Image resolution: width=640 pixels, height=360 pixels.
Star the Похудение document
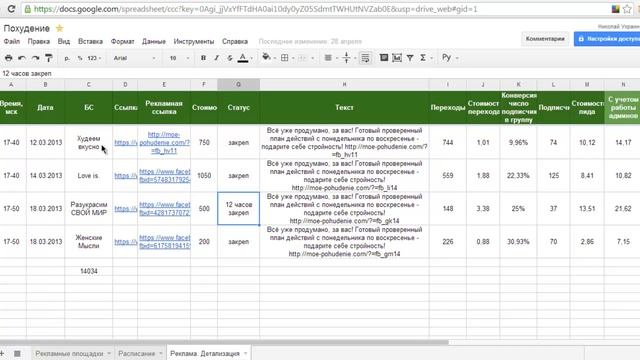(60, 28)
